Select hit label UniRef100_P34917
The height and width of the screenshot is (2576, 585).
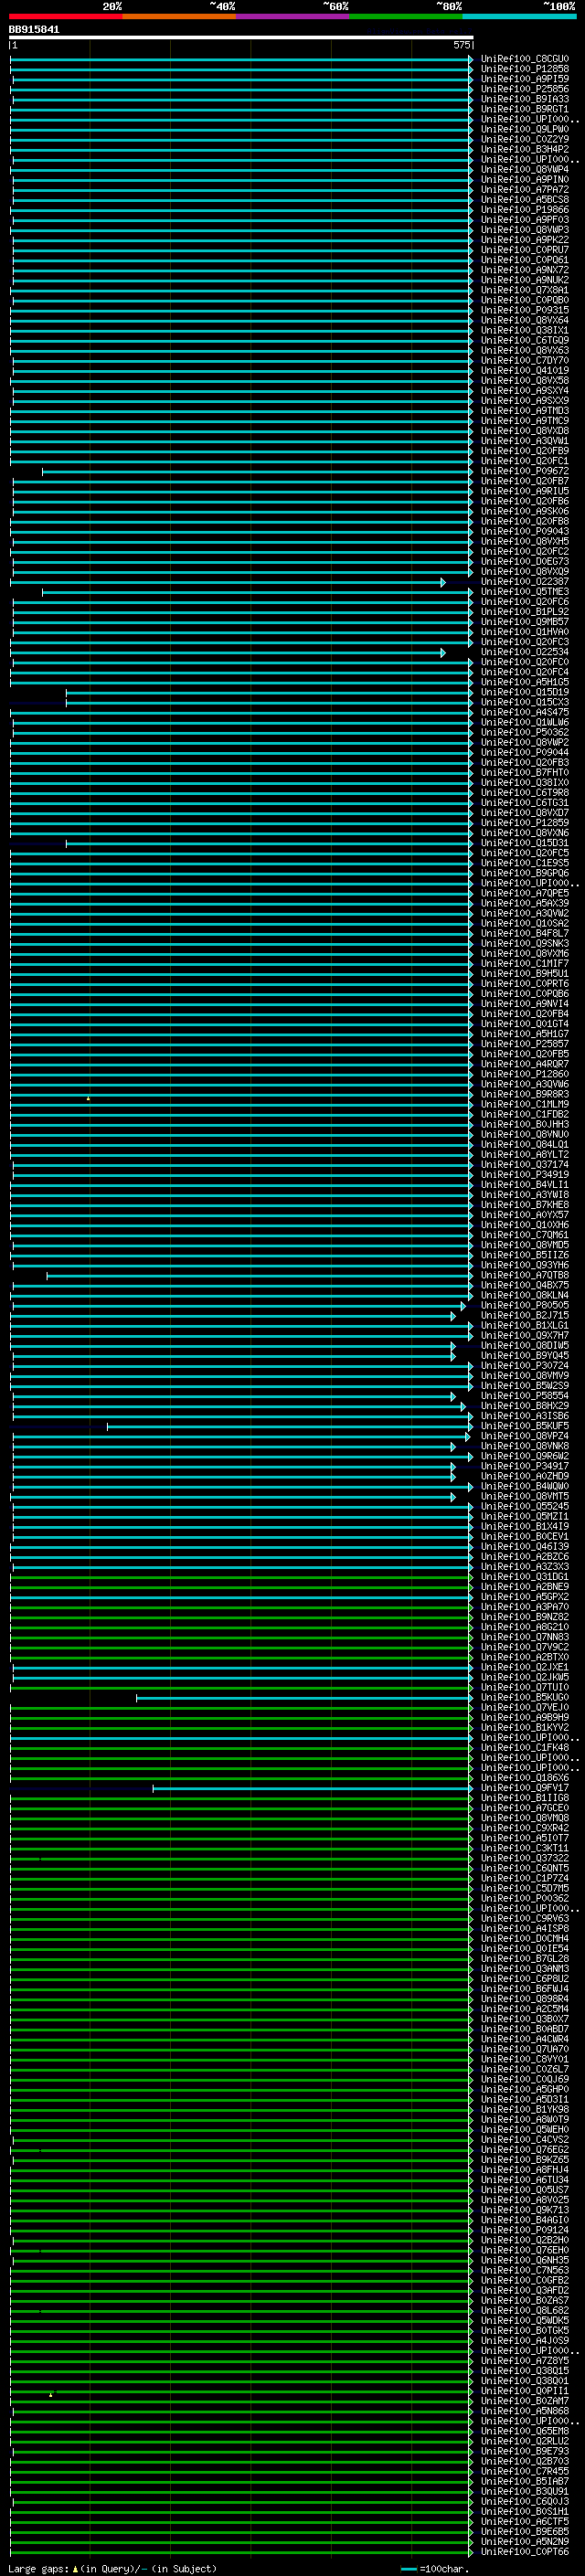point(524,1466)
